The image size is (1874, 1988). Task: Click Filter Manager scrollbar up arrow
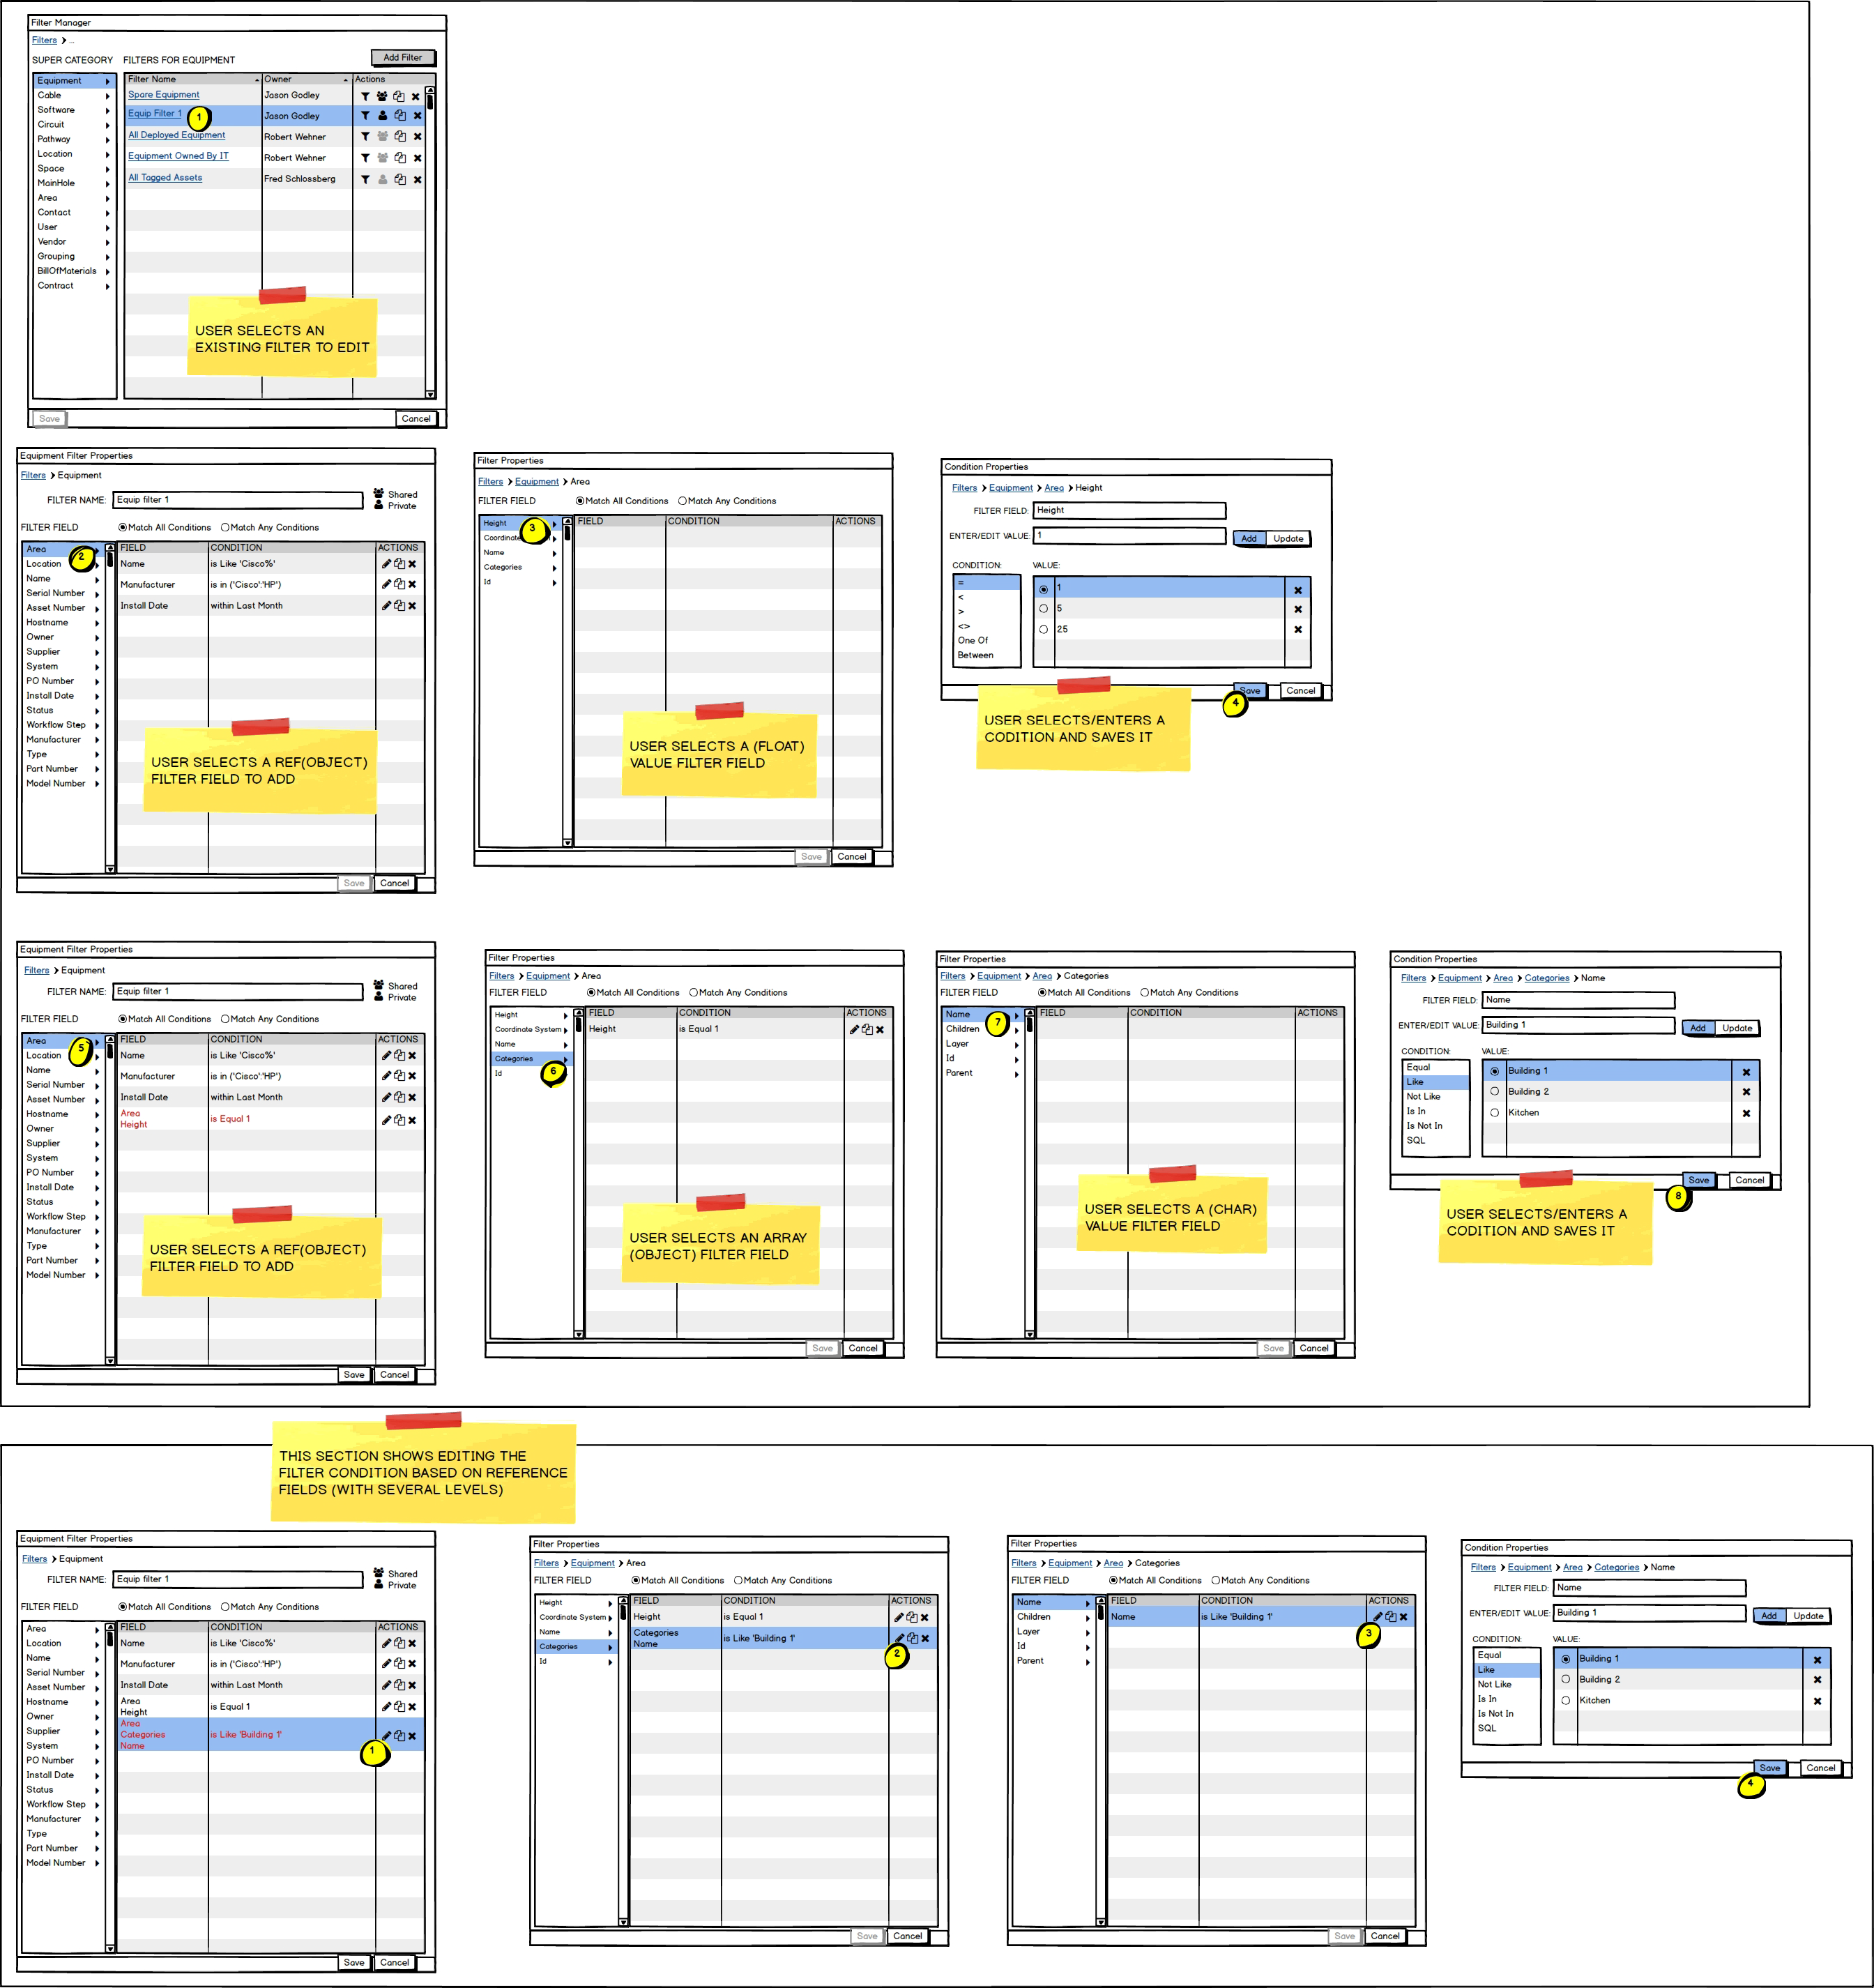pos(430,90)
